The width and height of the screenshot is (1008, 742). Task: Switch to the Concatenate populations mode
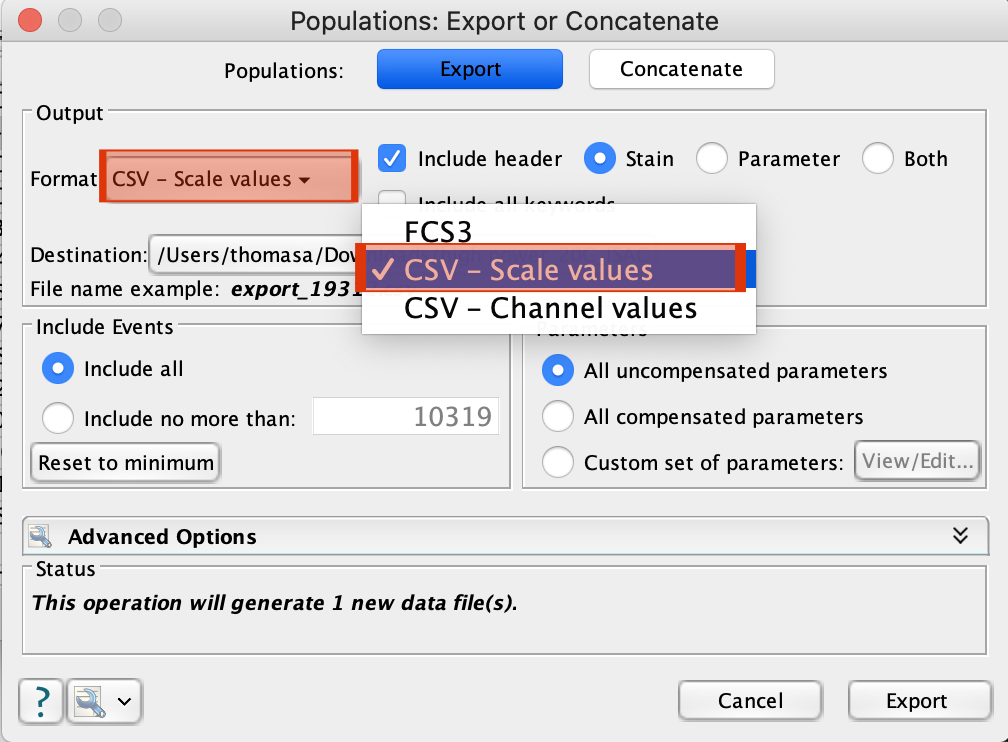pyautogui.click(x=681, y=70)
